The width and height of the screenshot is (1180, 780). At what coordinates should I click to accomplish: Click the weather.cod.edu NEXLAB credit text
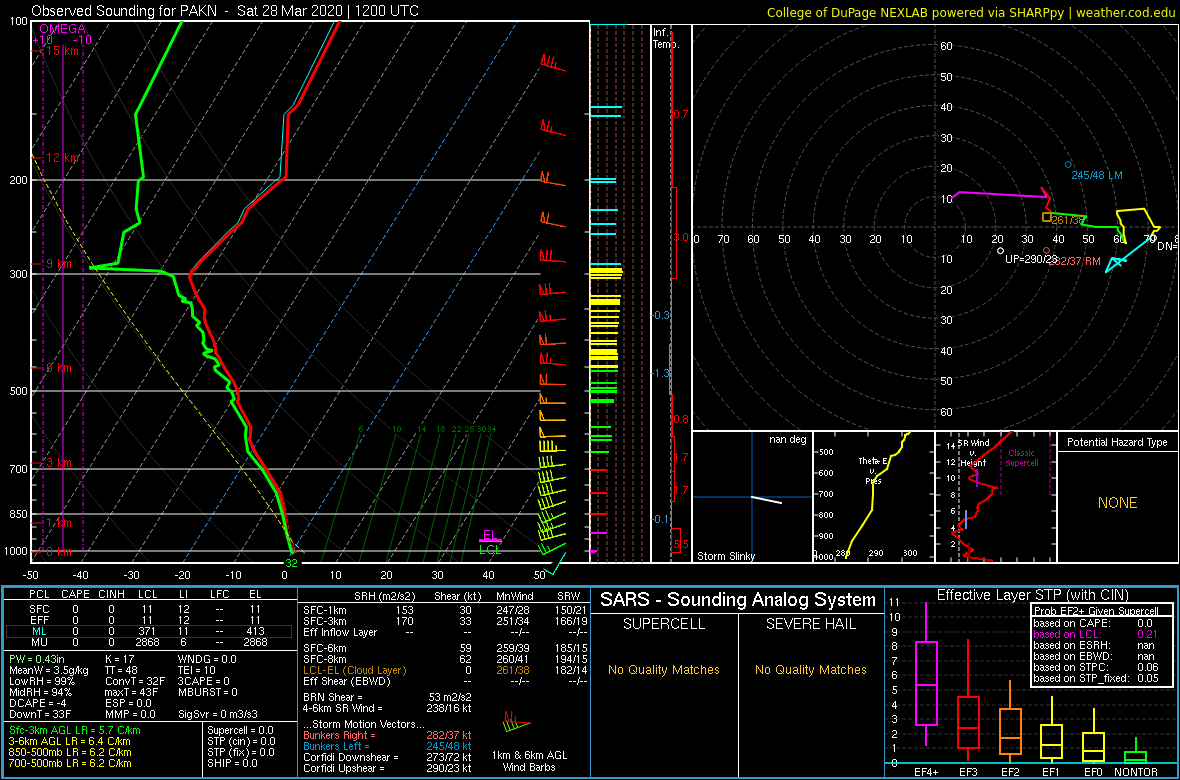click(970, 12)
